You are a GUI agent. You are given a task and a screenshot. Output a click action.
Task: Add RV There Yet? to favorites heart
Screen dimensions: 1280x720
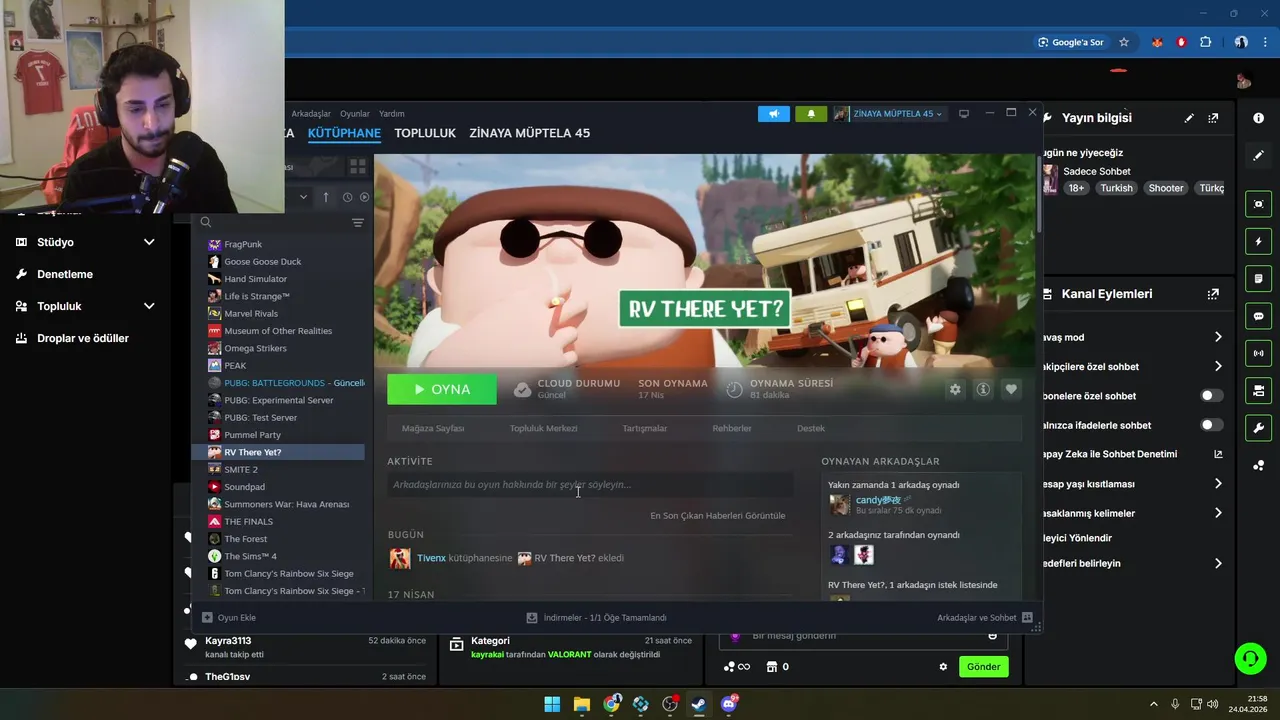pyautogui.click(x=1011, y=389)
